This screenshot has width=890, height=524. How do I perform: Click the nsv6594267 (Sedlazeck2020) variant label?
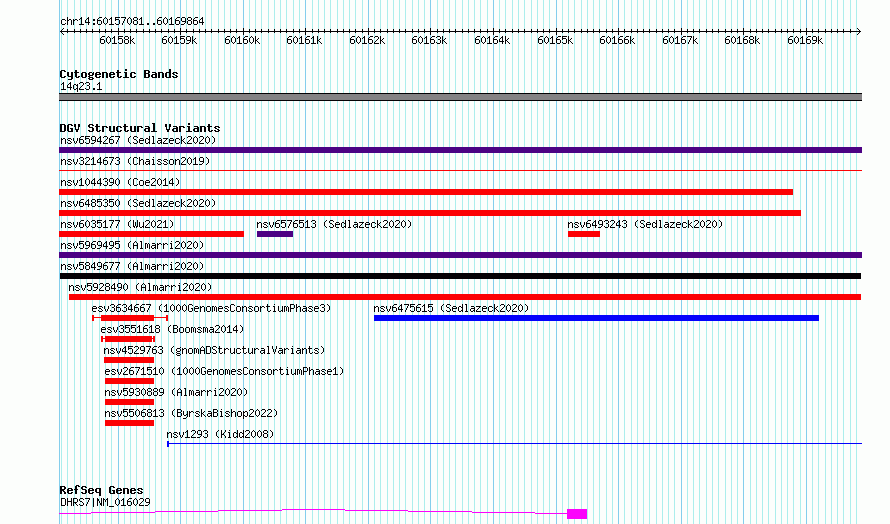click(138, 140)
